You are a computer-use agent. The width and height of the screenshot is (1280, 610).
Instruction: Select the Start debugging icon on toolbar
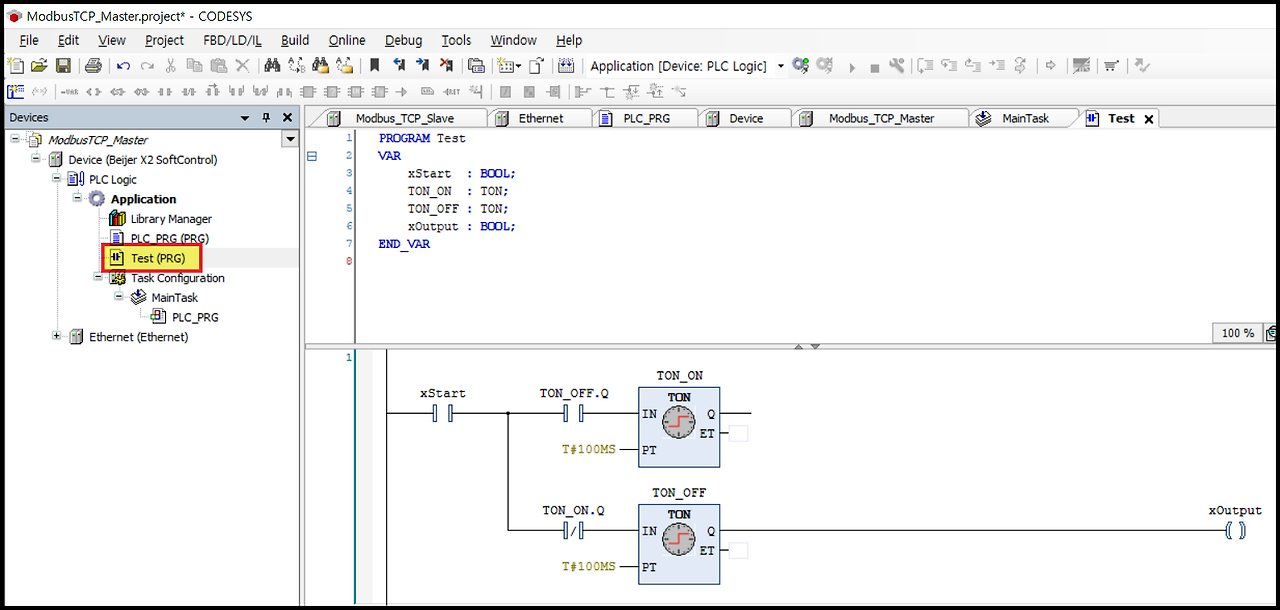(x=852, y=65)
